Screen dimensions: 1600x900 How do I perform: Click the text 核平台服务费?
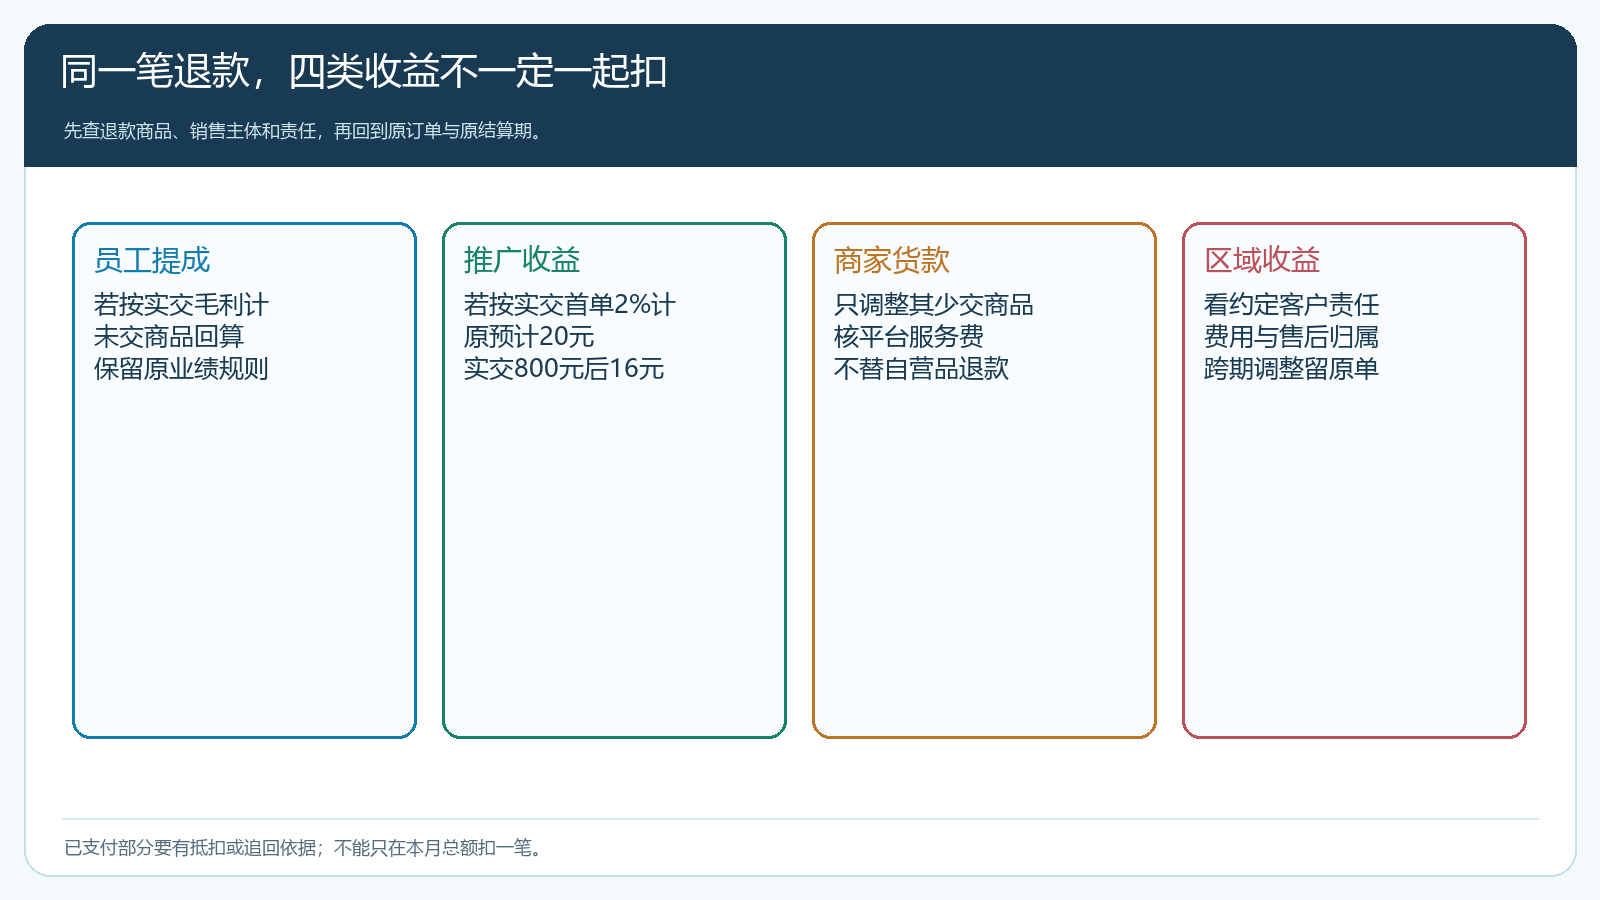[x=909, y=336]
